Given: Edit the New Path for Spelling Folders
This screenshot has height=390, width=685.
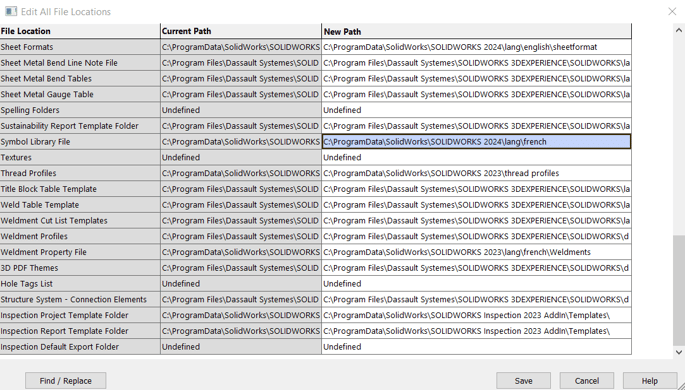Looking at the screenshot, I should pos(477,110).
